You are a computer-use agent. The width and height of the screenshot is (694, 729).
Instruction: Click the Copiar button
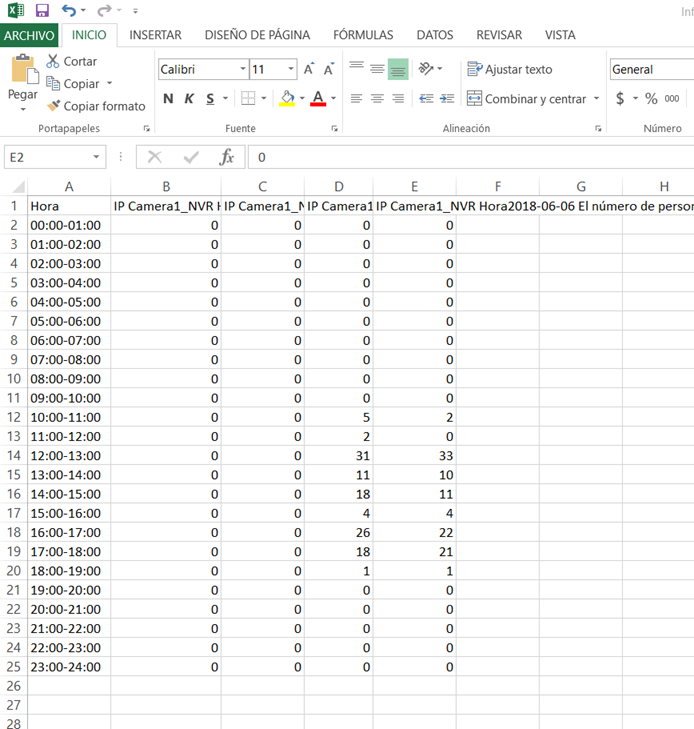point(73,84)
